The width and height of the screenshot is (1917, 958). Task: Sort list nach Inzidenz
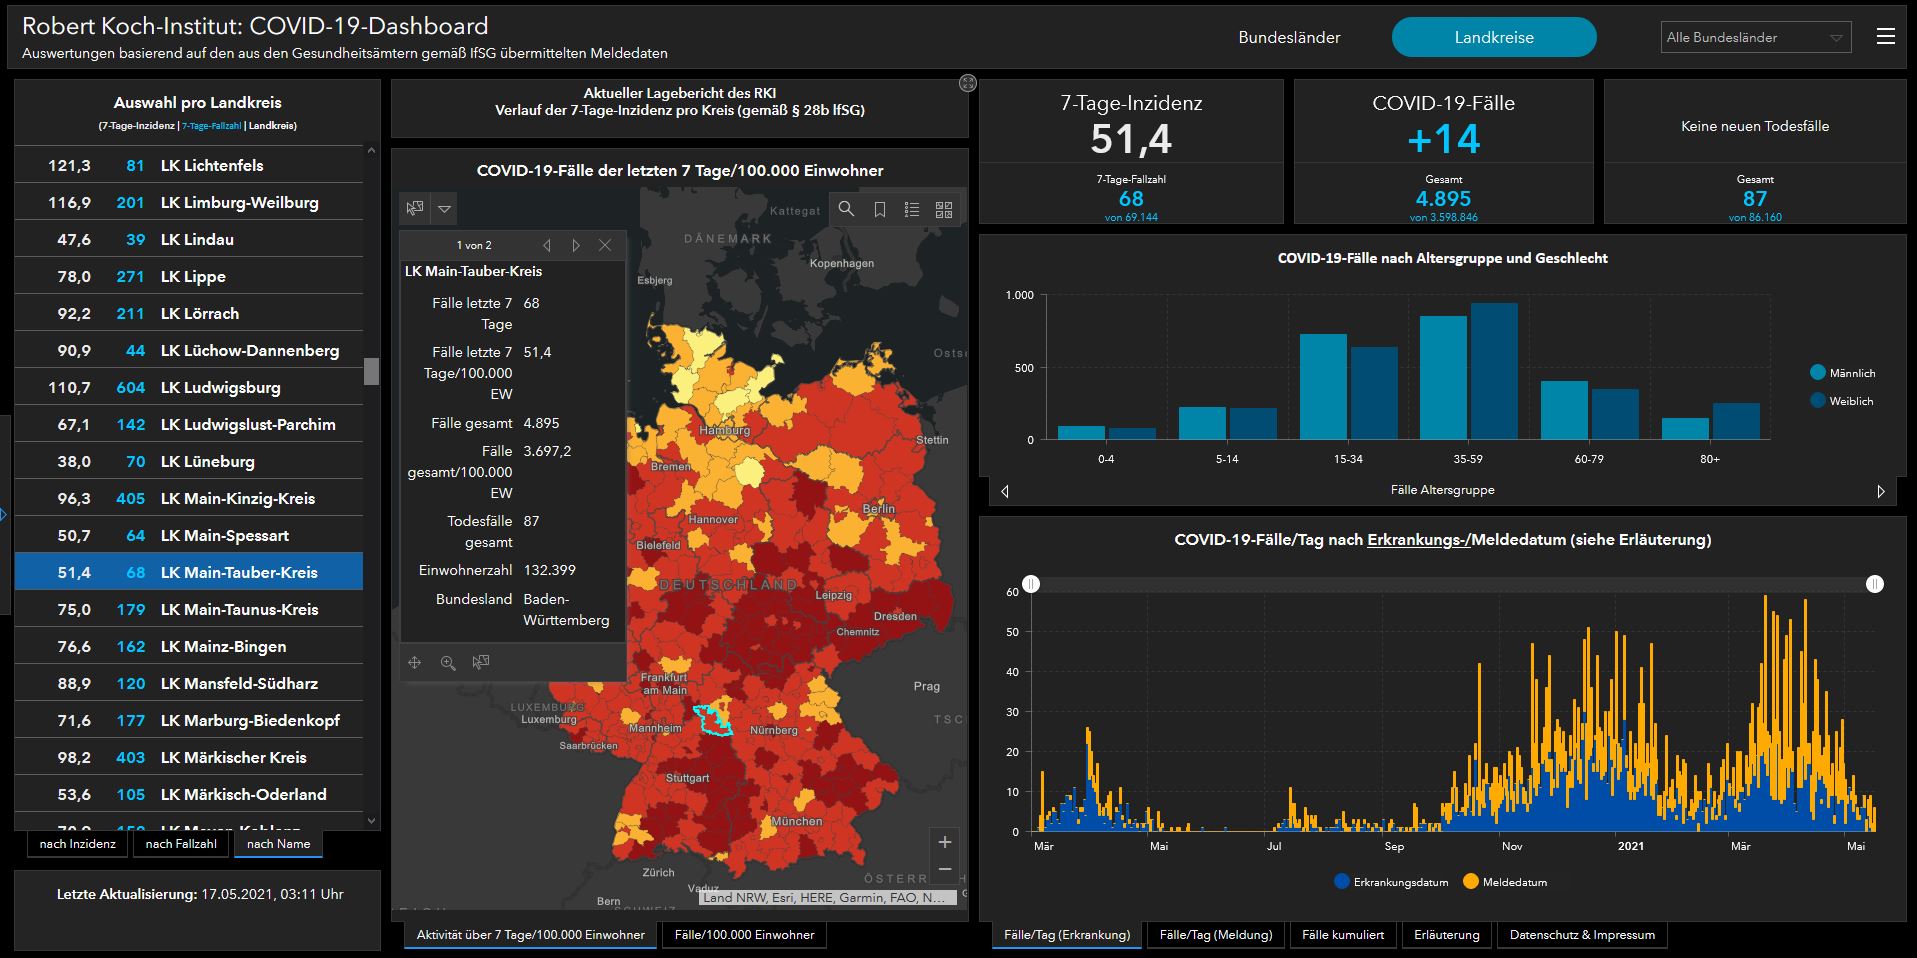coord(78,844)
